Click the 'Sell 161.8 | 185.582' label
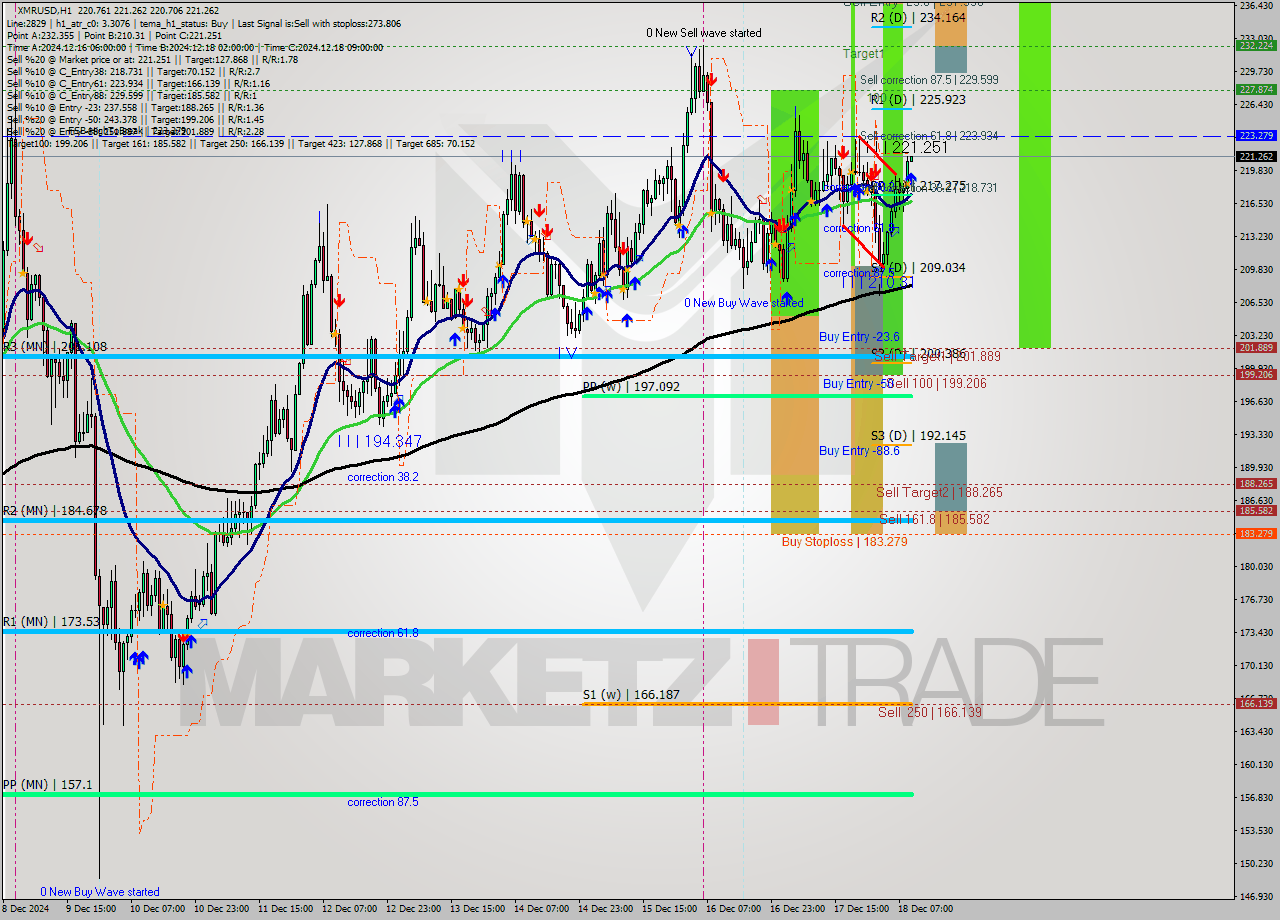1280x920 pixels. coord(934,519)
